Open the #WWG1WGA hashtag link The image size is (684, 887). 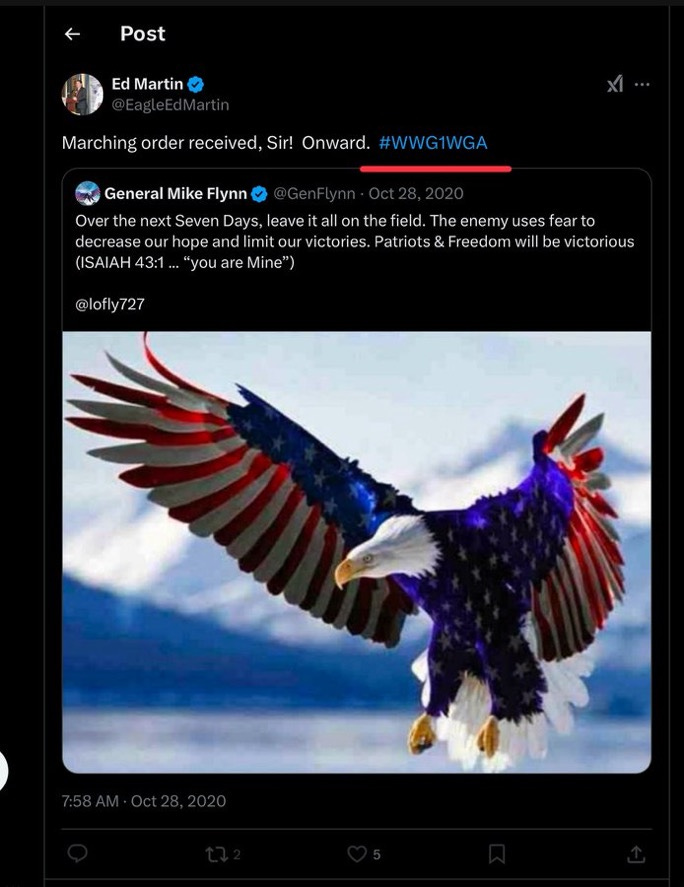433,143
